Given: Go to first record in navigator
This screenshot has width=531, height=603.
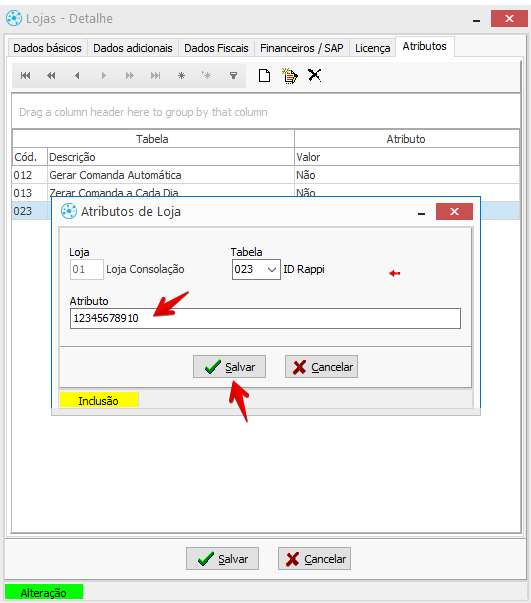Looking at the screenshot, I should pyautogui.click(x=25, y=76).
